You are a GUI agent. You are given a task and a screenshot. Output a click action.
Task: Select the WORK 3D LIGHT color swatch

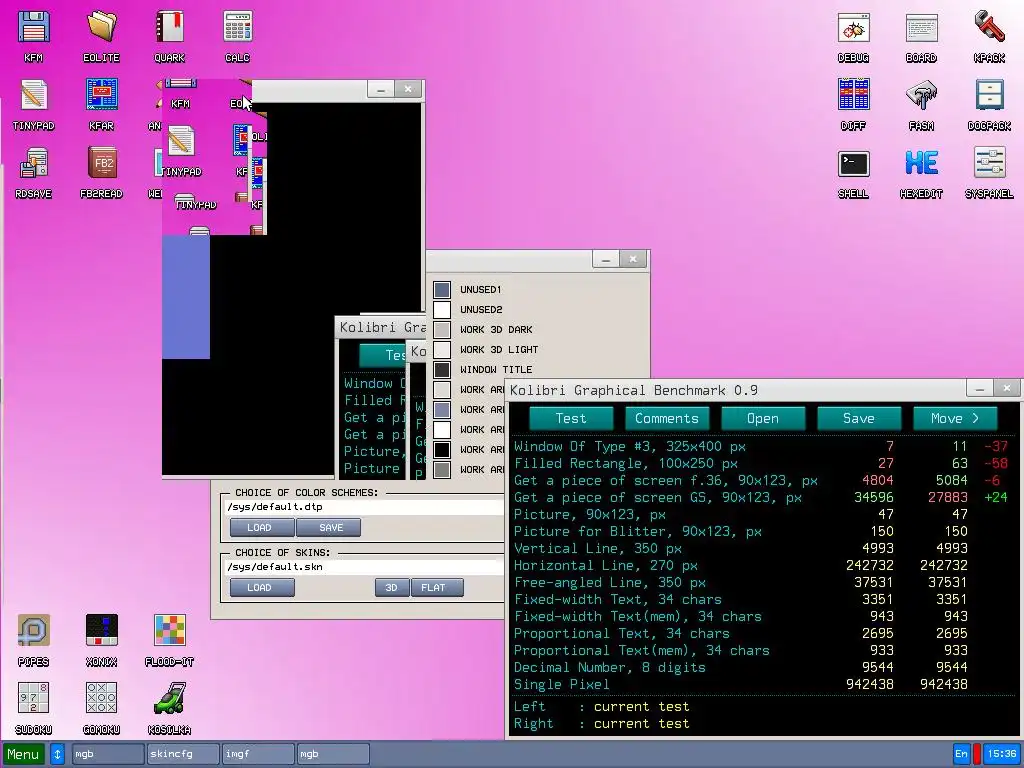(442, 349)
